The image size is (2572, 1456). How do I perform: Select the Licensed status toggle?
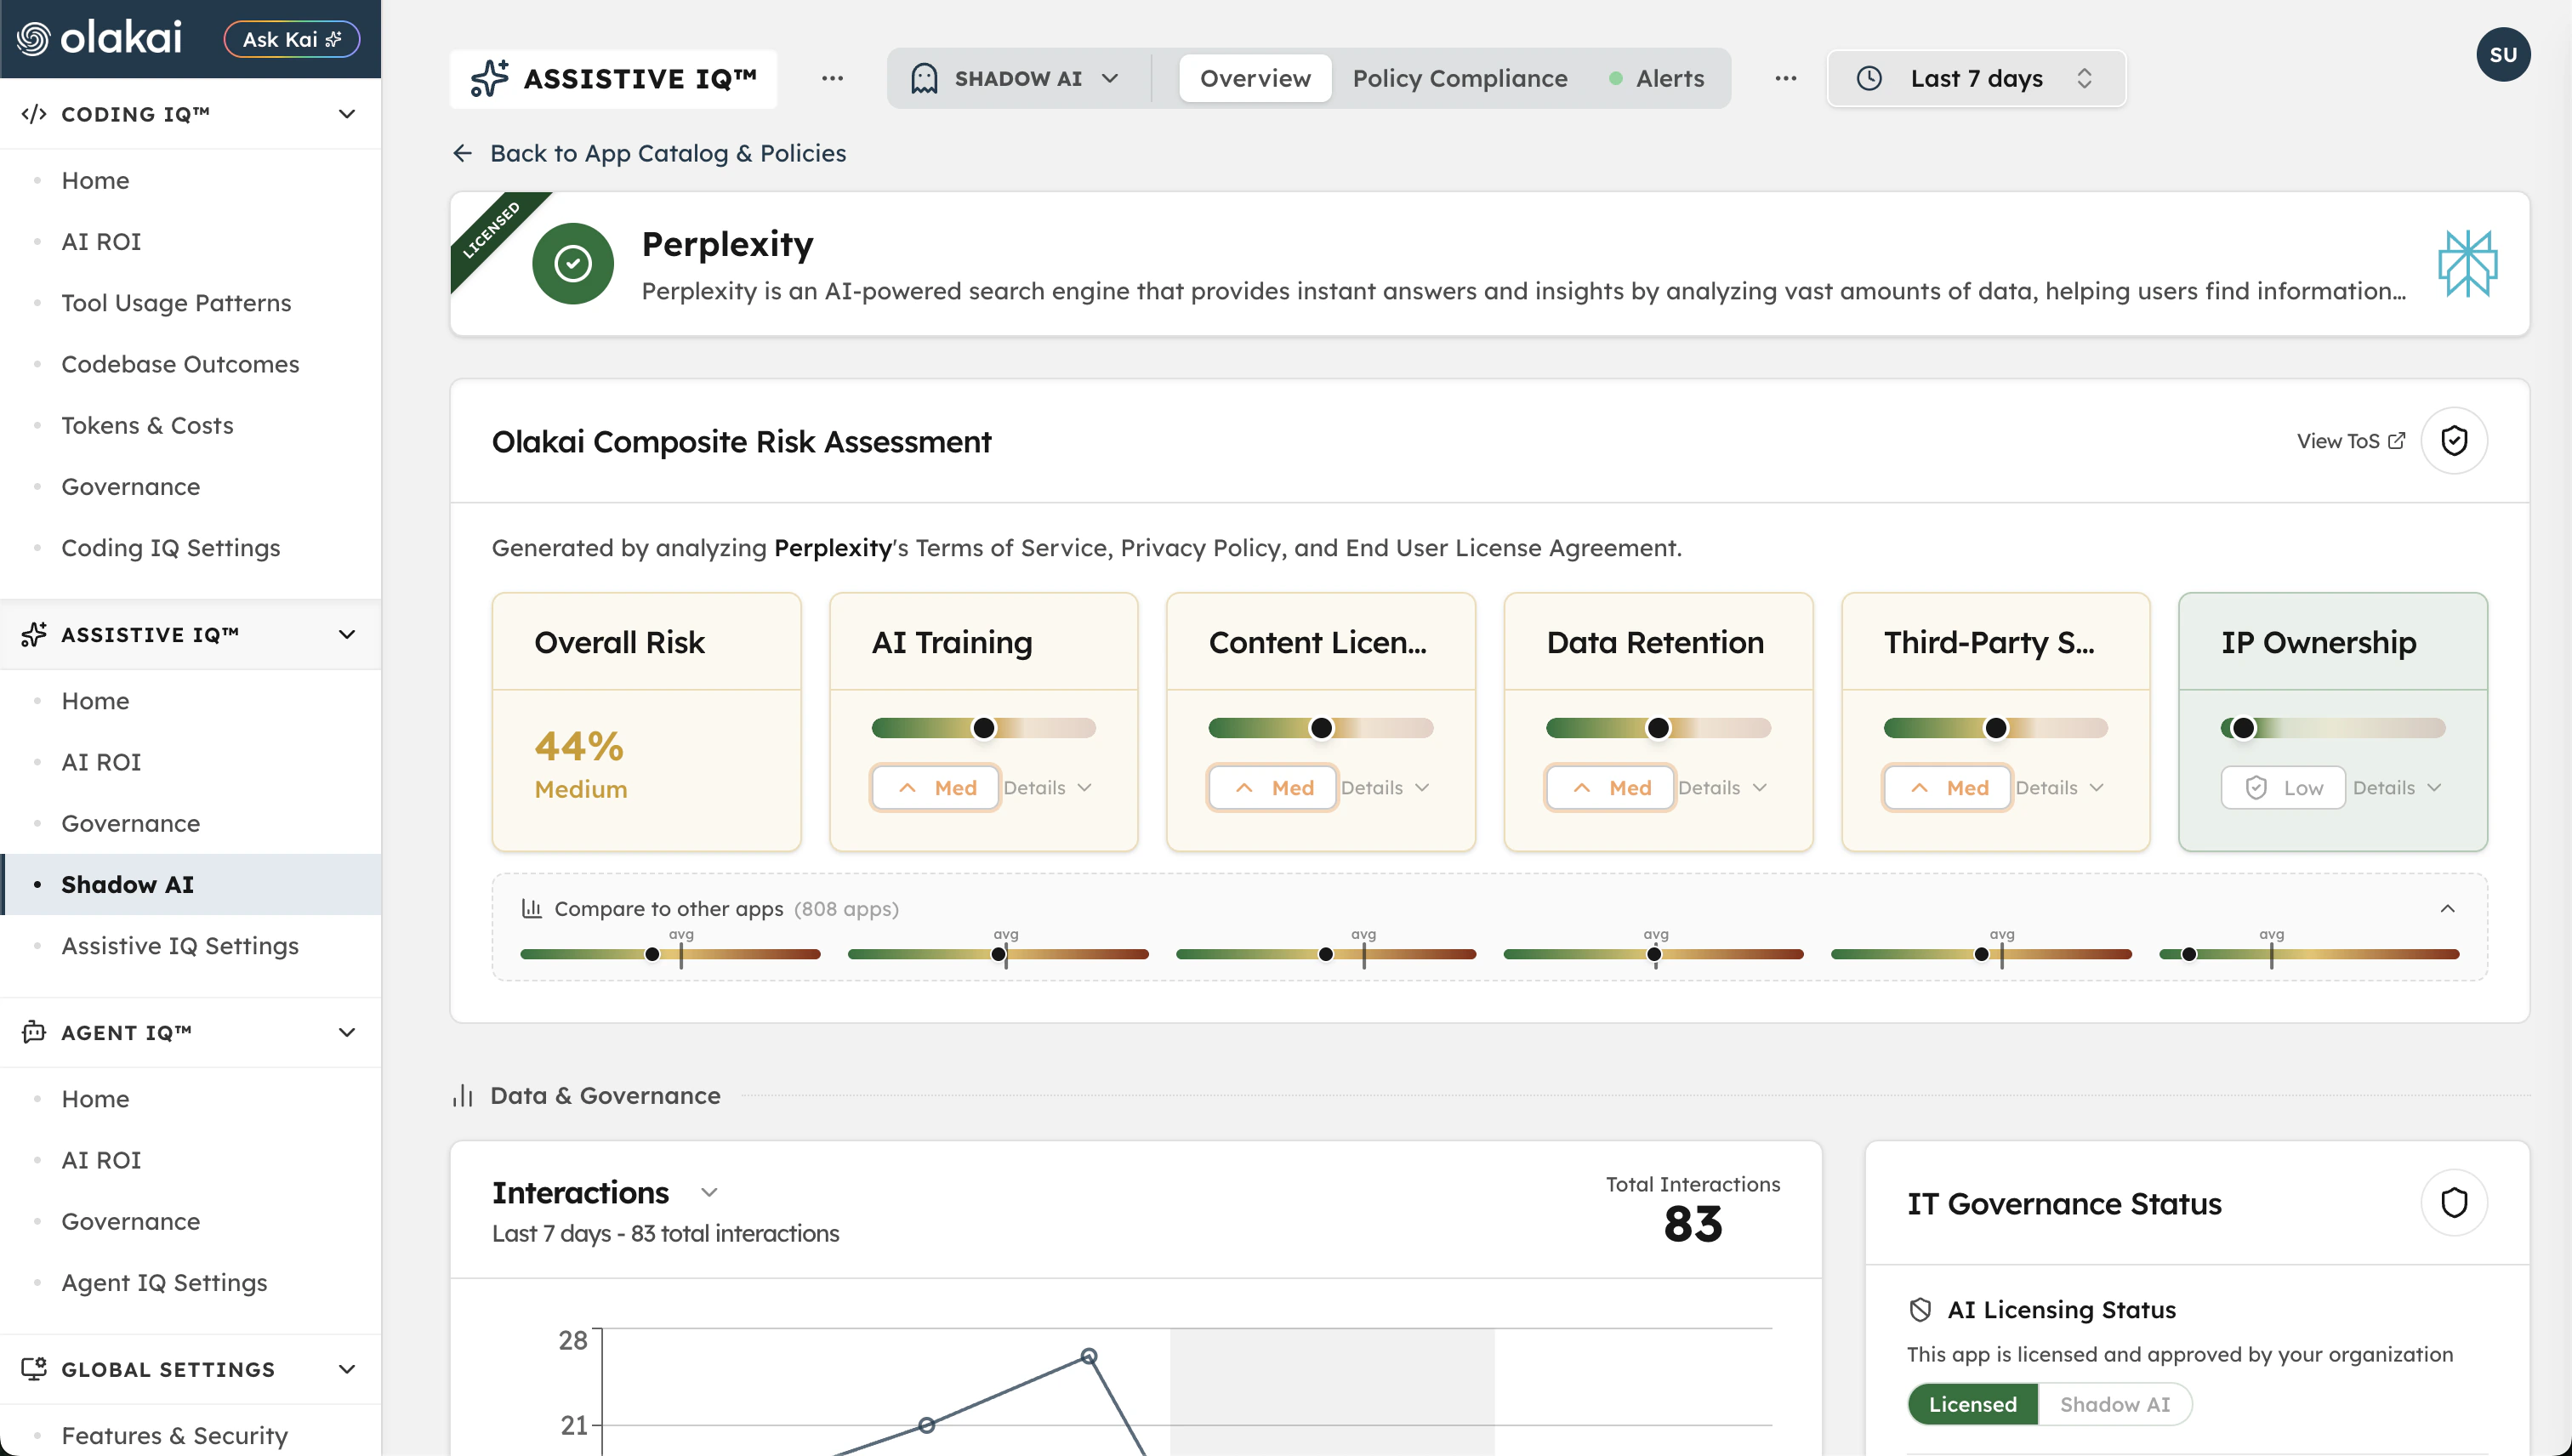[1972, 1404]
